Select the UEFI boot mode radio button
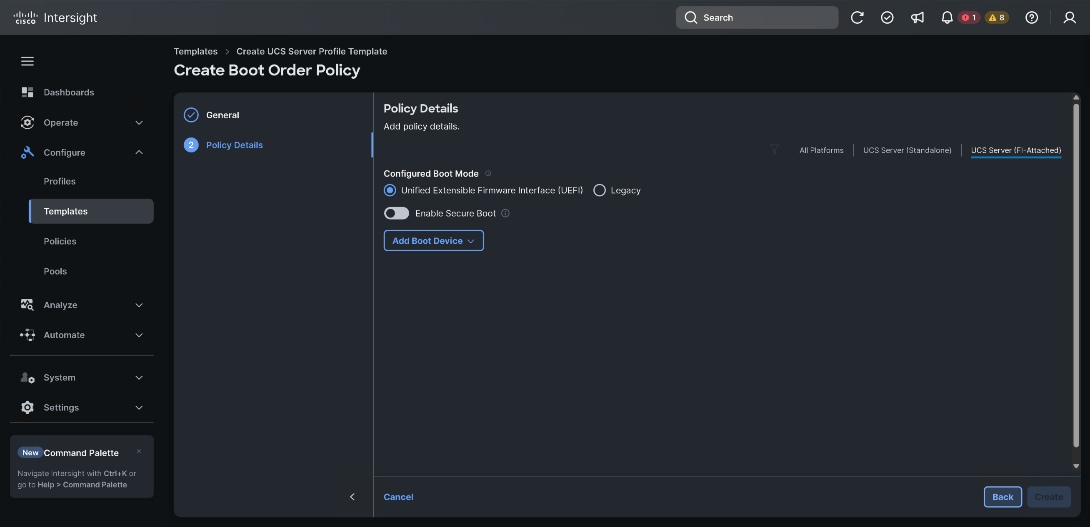The height and width of the screenshot is (527, 1090). coord(390,190)
